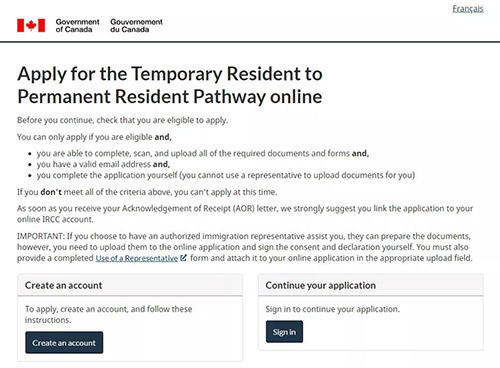Select the Create an account panel heading
This screenshot has height=368, width=500.
[63, 285]
